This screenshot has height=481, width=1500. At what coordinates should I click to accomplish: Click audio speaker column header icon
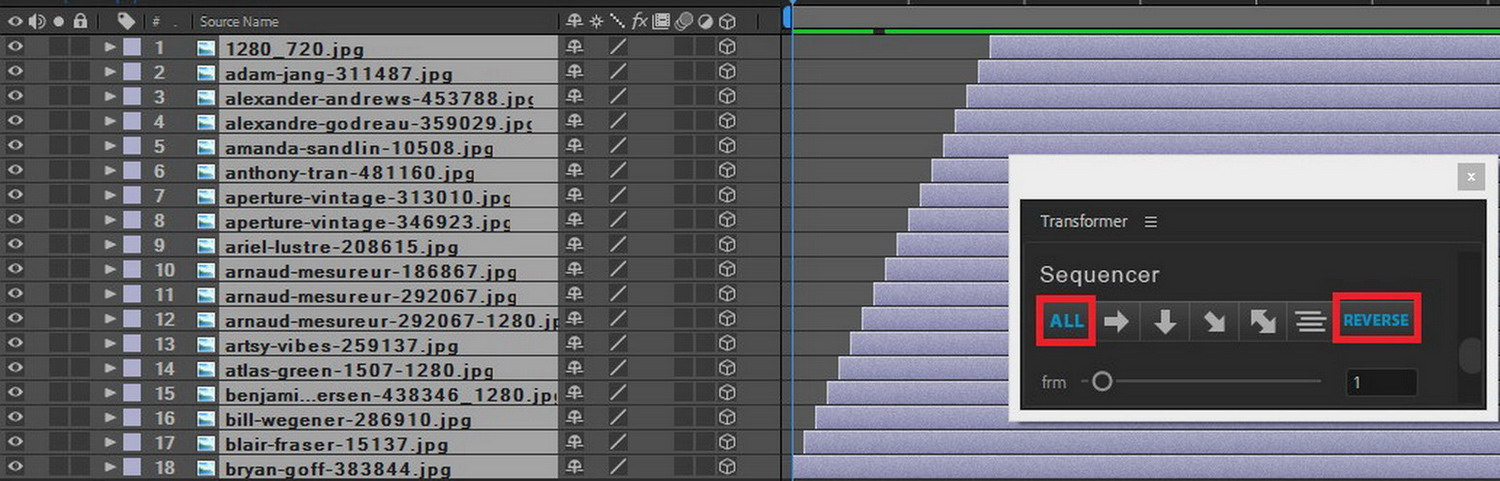[x=37, y=21]
